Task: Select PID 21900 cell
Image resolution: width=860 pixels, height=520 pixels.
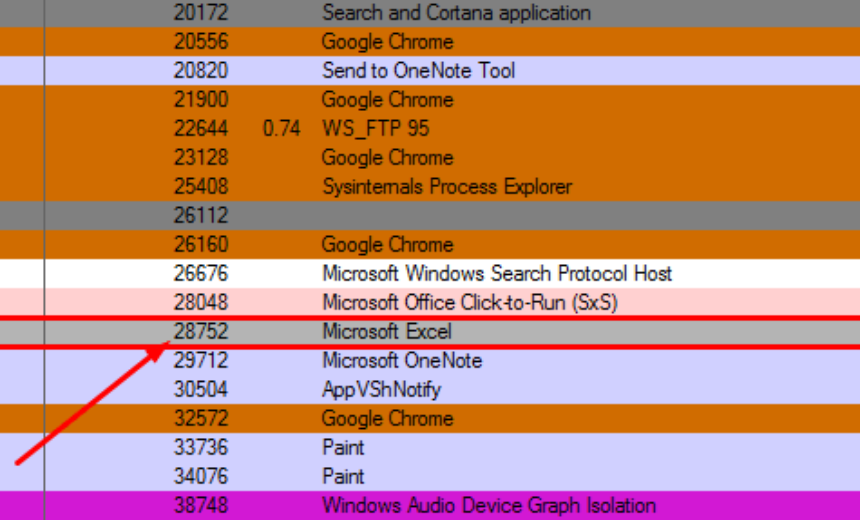Action: pyautogui.click(x=201, y=100)
